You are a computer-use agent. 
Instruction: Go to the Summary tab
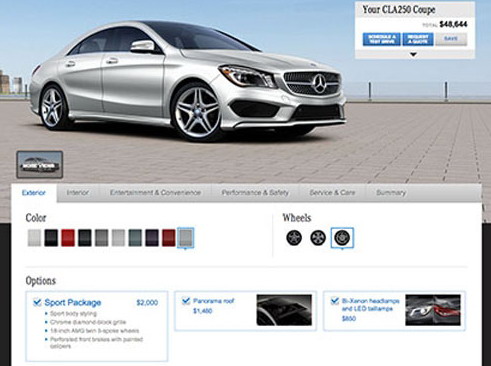tap(391, 193)
